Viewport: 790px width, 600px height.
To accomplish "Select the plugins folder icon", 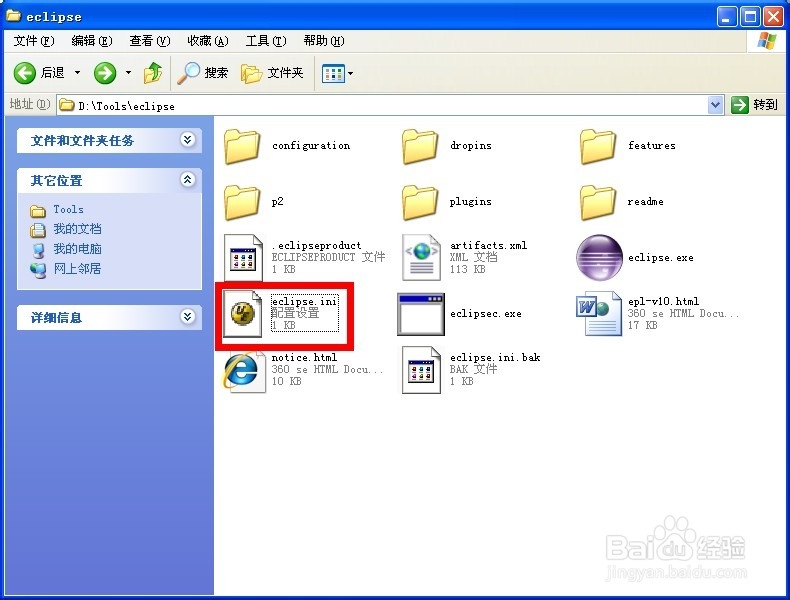I will tap(419, 202).
